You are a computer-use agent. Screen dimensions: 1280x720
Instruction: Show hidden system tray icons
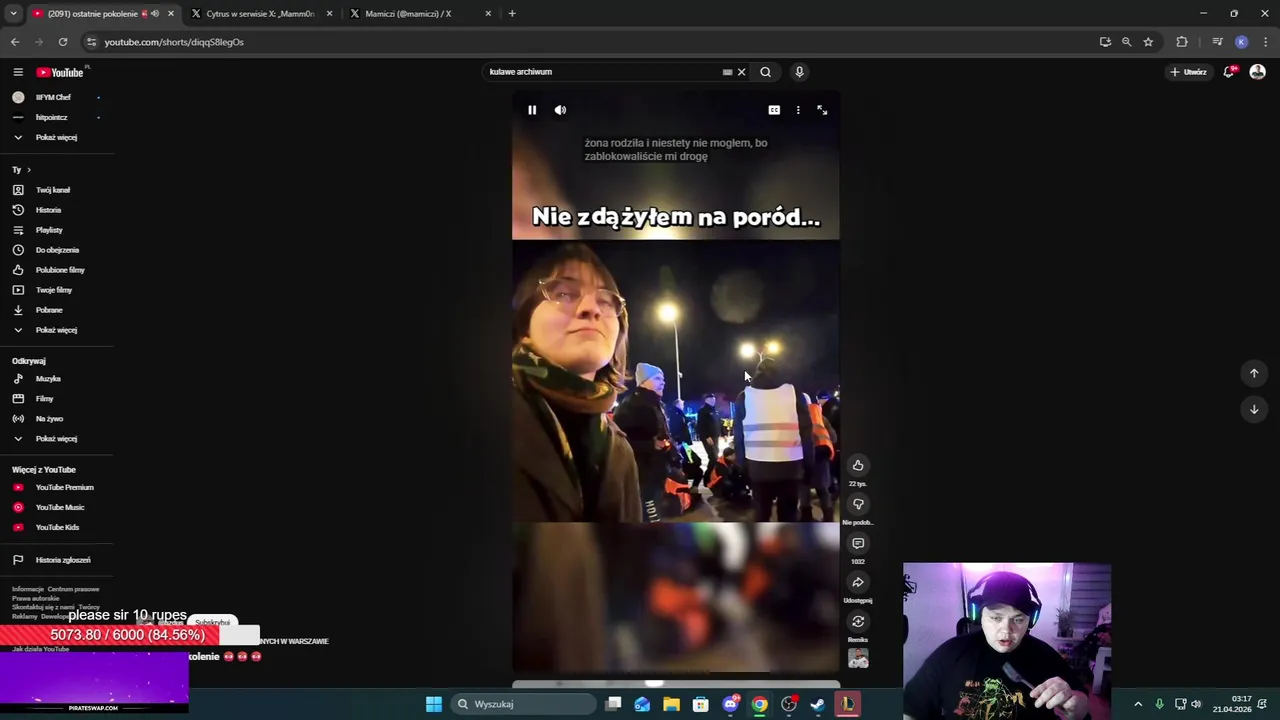(x=1138, y=704)
